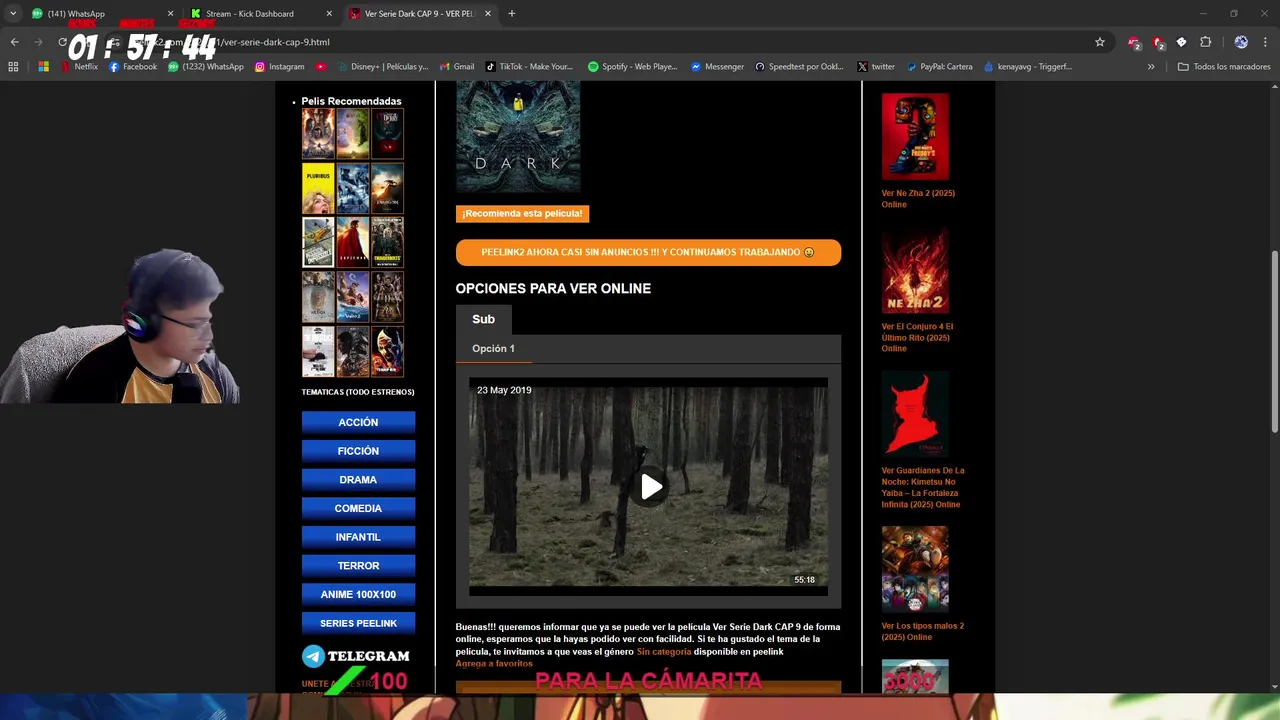Open the ACCIÓN category
This screenshot has width=1280, height=720.
click(358, 422)
